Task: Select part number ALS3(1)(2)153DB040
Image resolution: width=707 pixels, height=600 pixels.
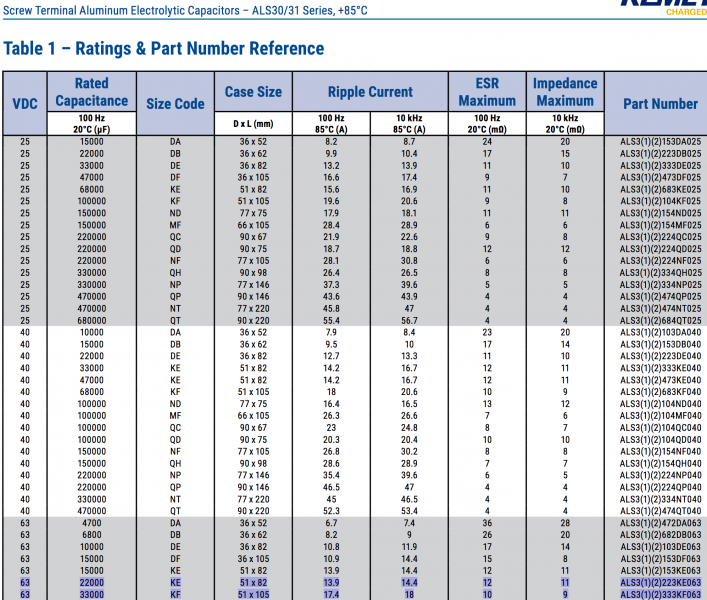Action: [661, 344]
